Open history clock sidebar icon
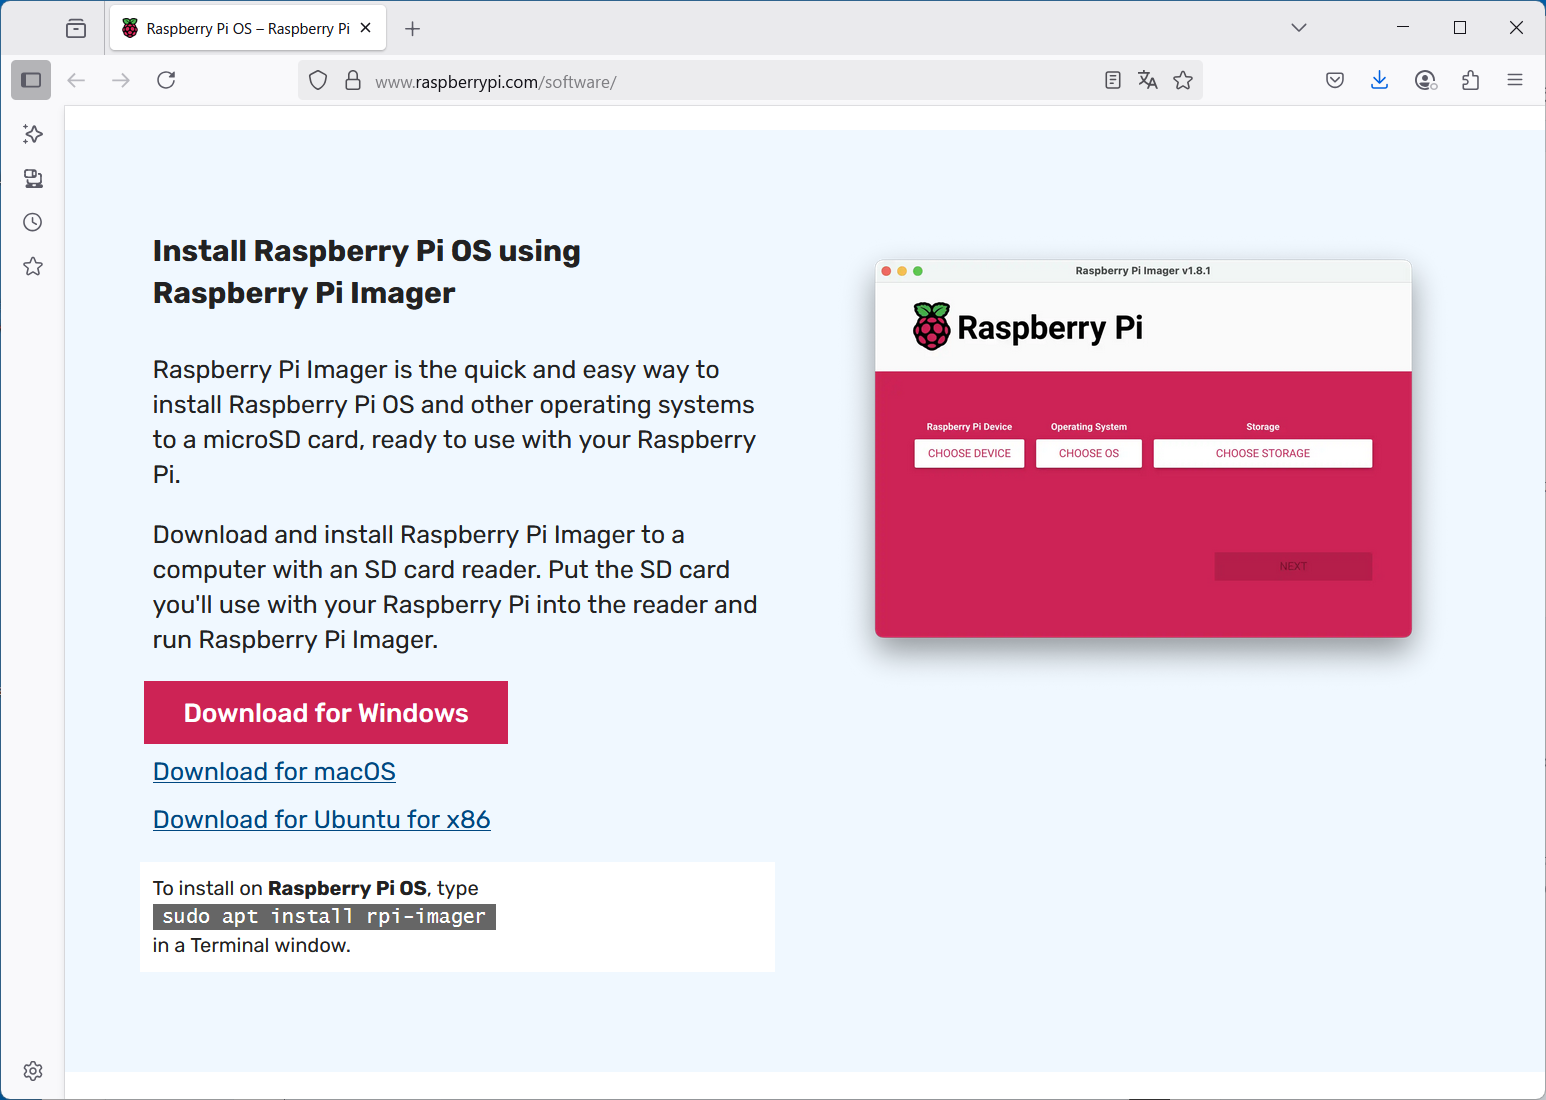Viewport: 1546px width, 1100px height. click(33, 222)
